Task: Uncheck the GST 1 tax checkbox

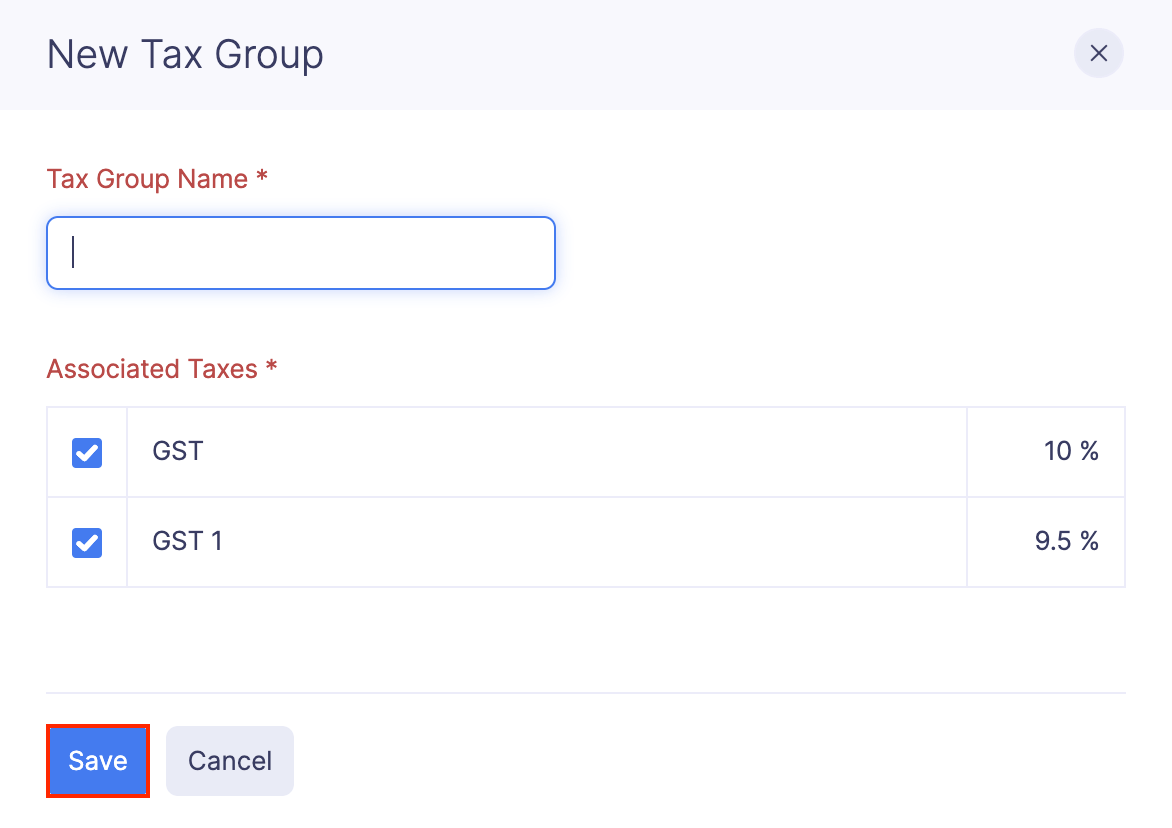Action: (x=86, y=542)
